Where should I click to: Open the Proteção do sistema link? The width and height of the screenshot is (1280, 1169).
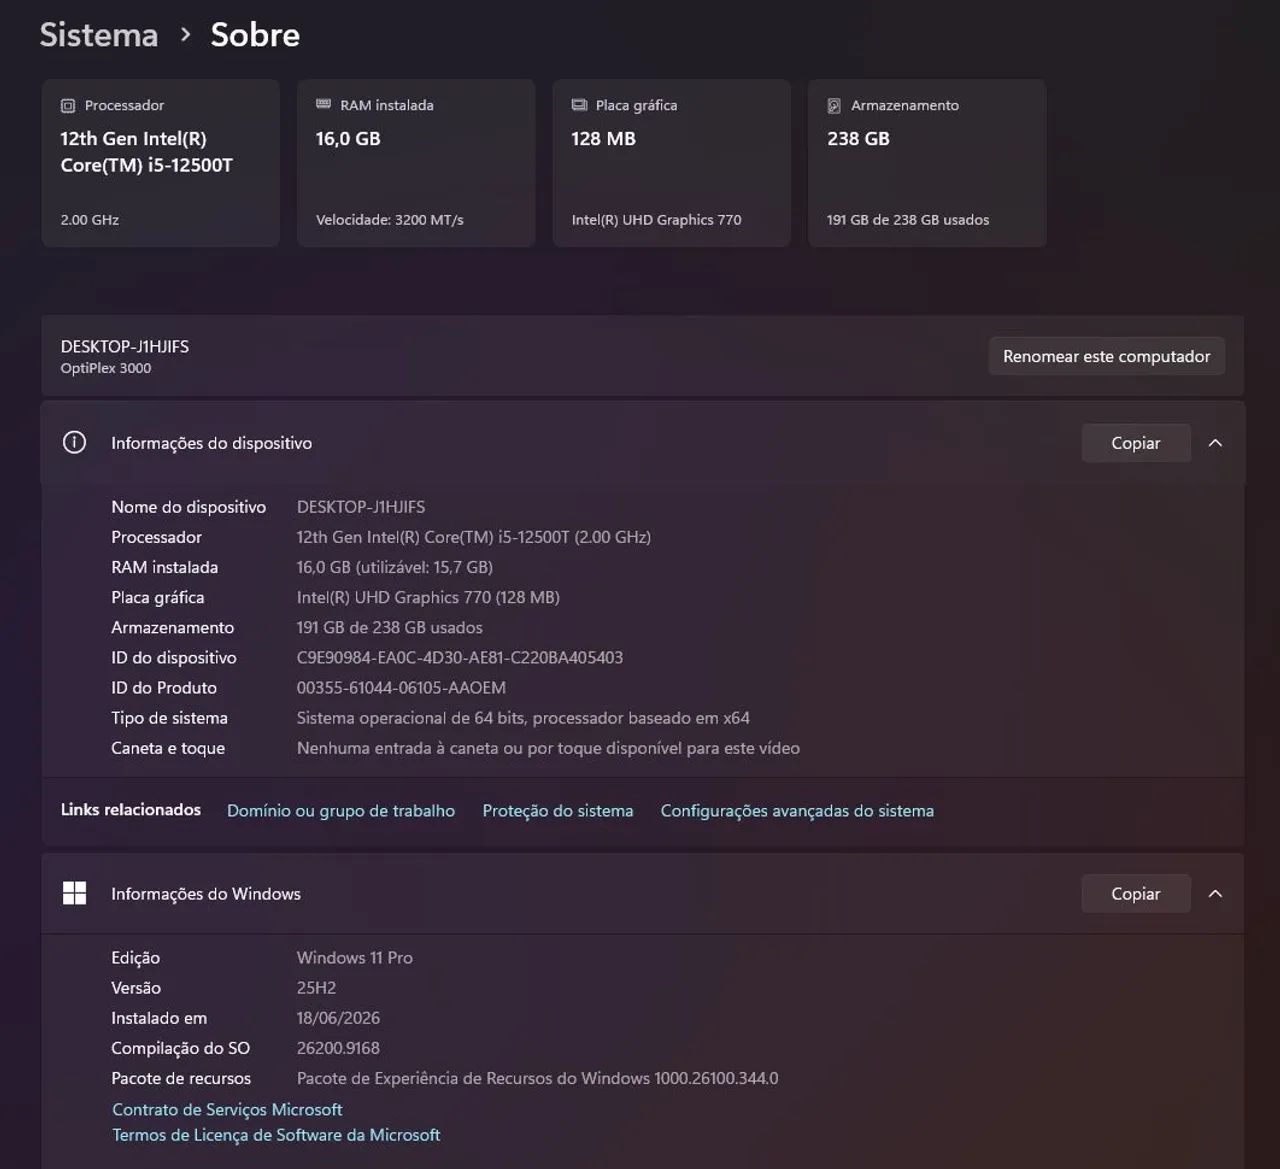click(558, 811)
